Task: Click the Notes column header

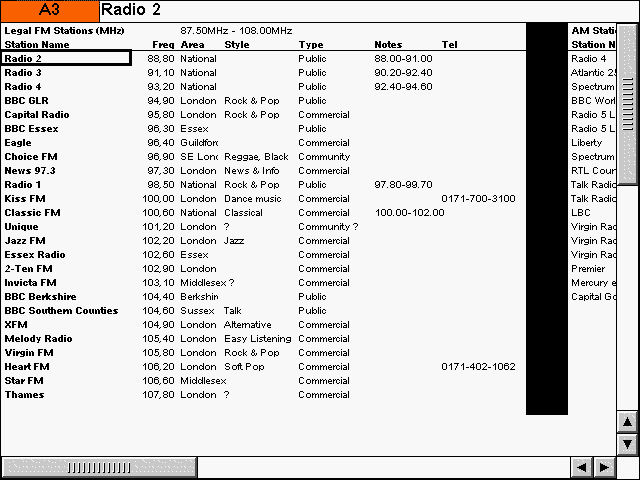Action: pyautogui.click(x=388, y=44)
